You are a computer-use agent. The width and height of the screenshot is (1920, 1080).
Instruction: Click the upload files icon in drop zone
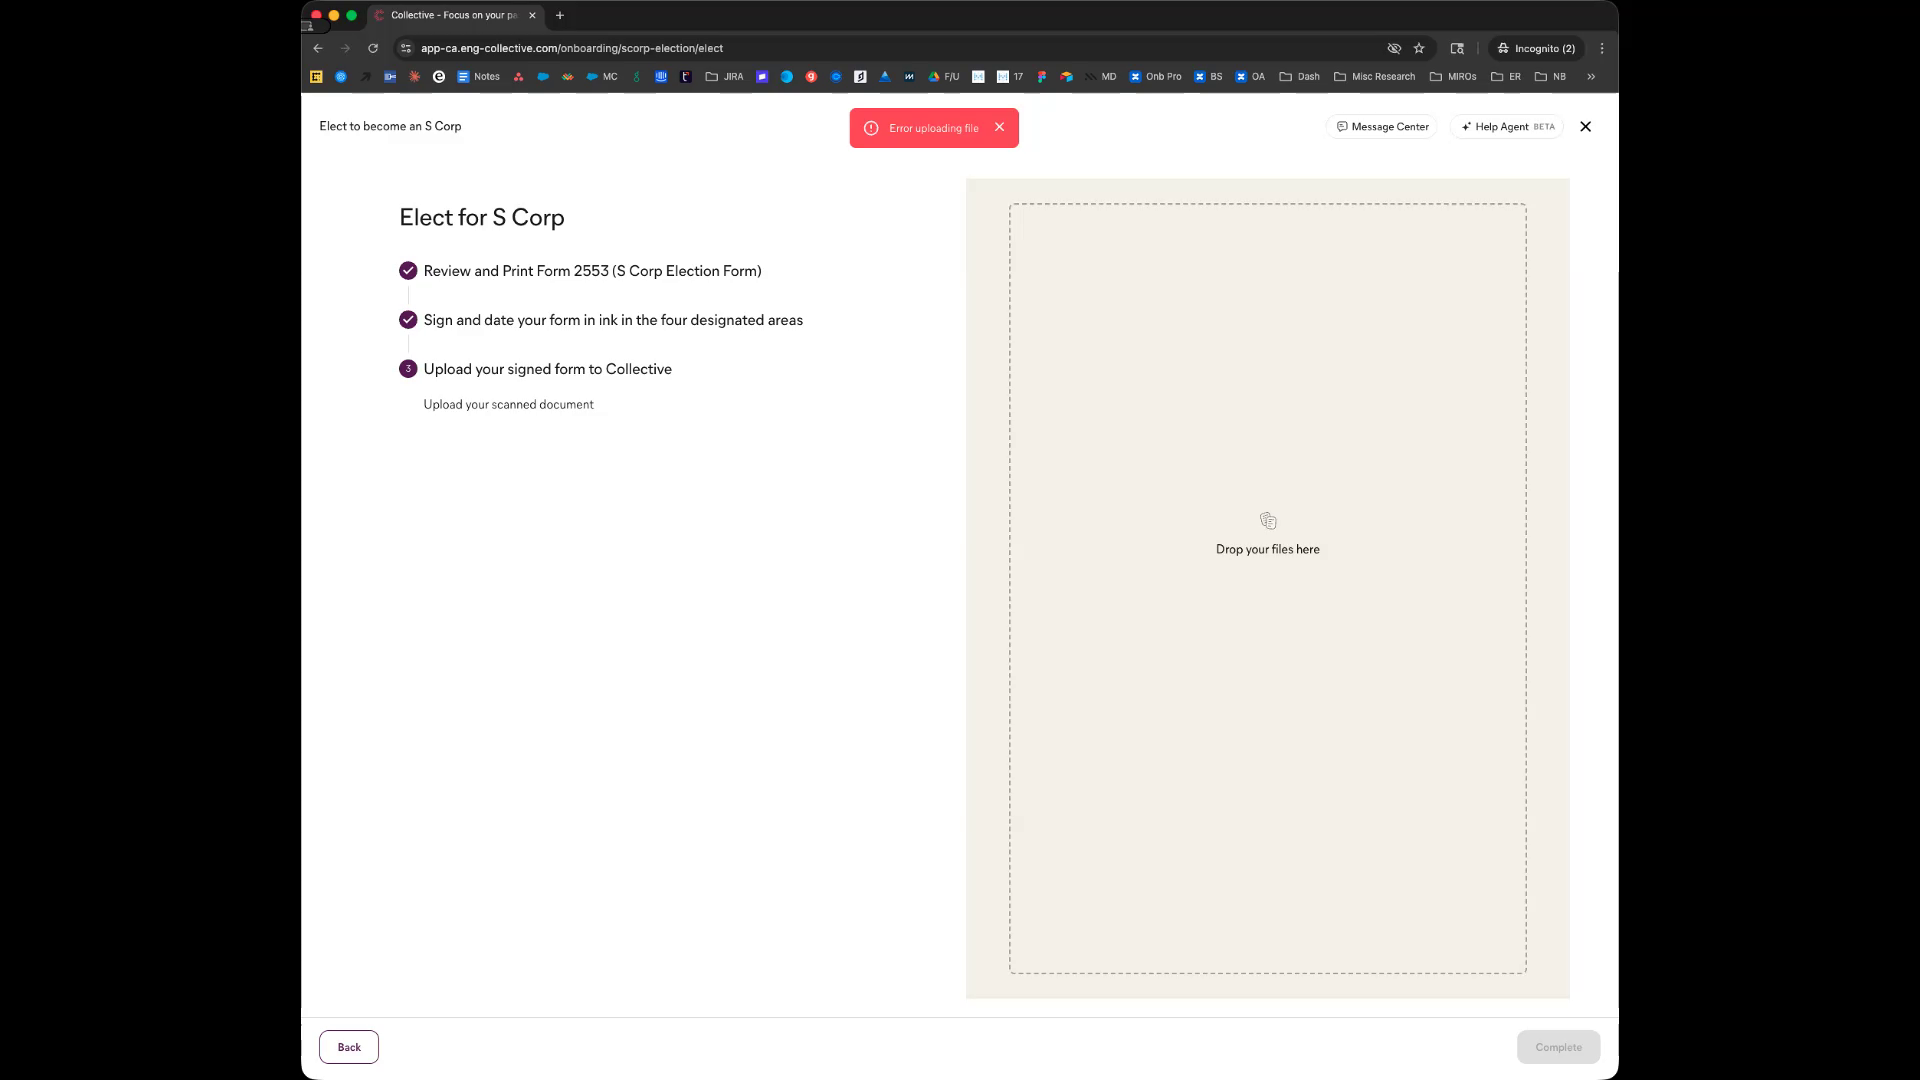1267,521
